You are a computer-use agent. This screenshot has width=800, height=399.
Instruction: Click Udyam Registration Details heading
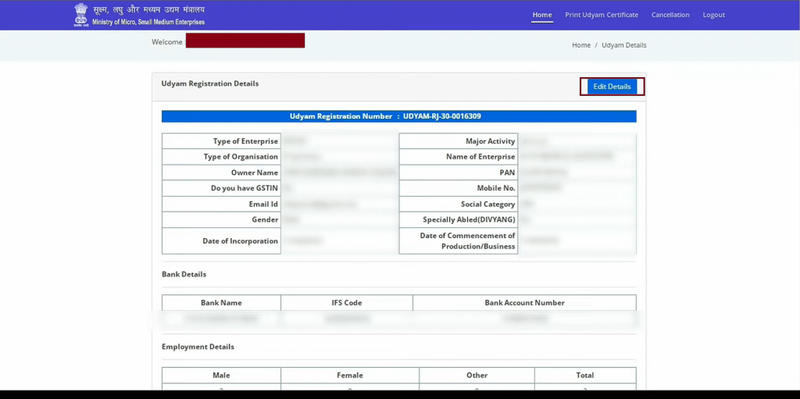tap(210, 83)
